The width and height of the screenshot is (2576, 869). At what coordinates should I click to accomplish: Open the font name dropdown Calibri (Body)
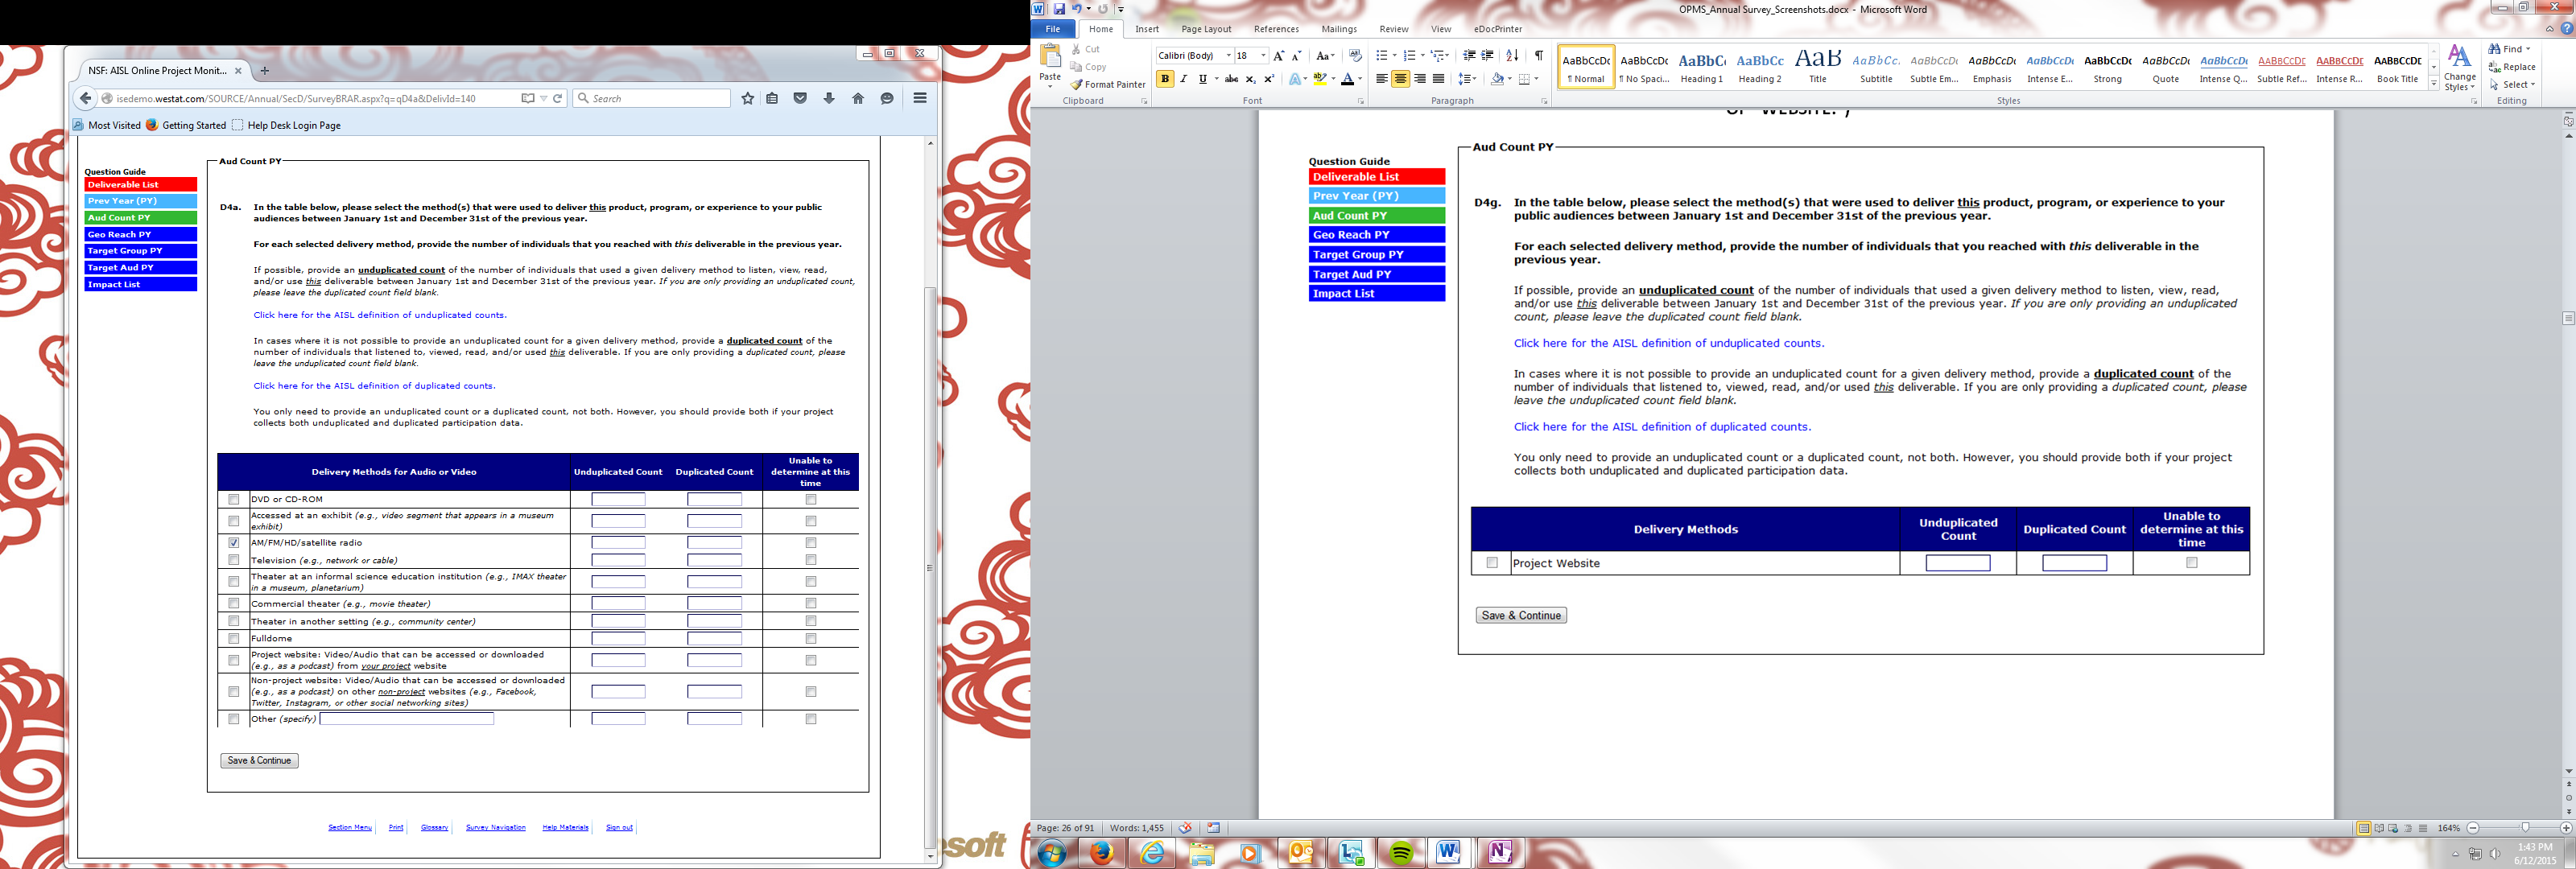pyautogui.click(x=1228, y=56)
